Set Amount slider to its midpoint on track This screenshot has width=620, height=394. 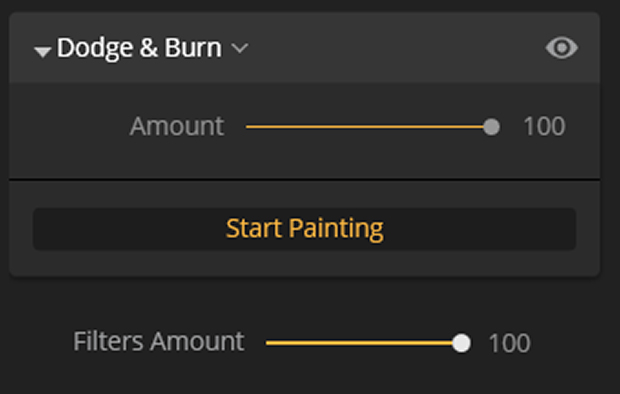369,127
